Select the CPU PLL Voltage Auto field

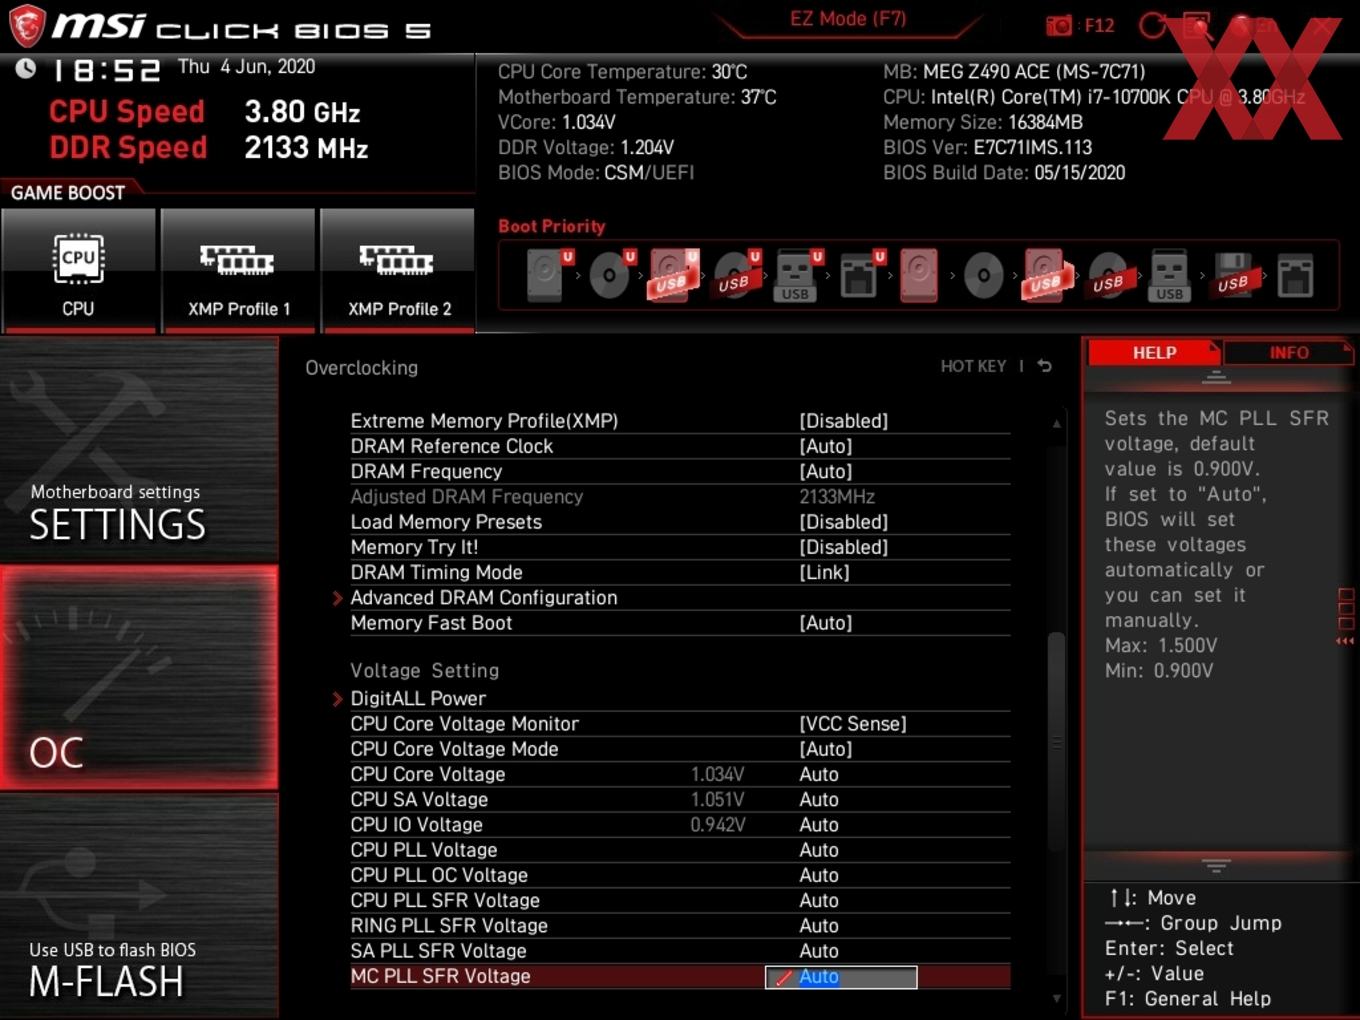coord(819,850)
